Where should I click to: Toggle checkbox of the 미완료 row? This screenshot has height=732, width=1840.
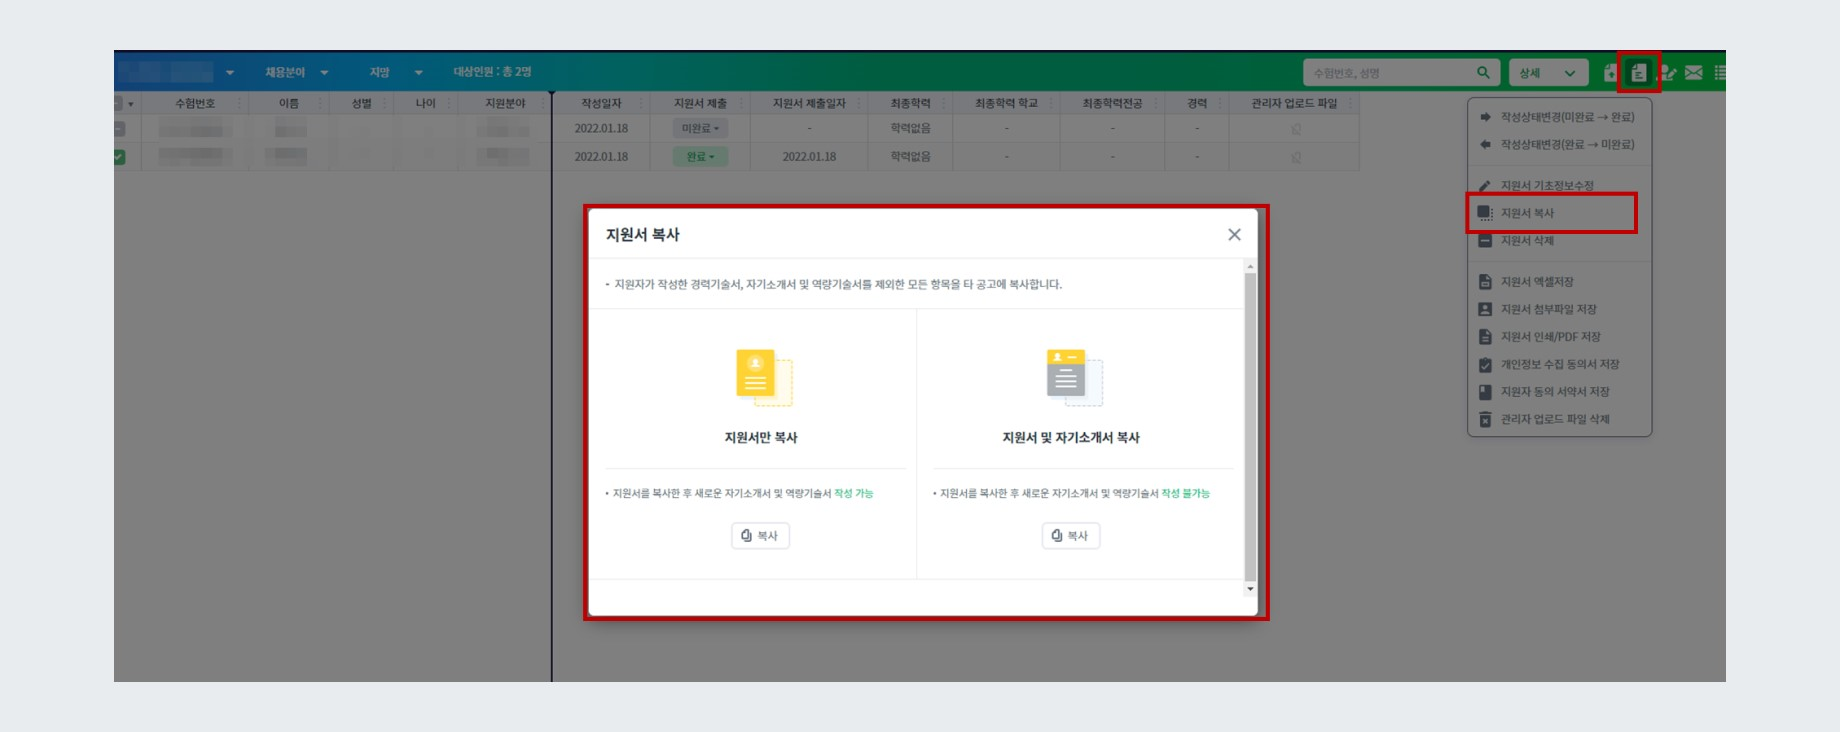[x=119, y=129]
